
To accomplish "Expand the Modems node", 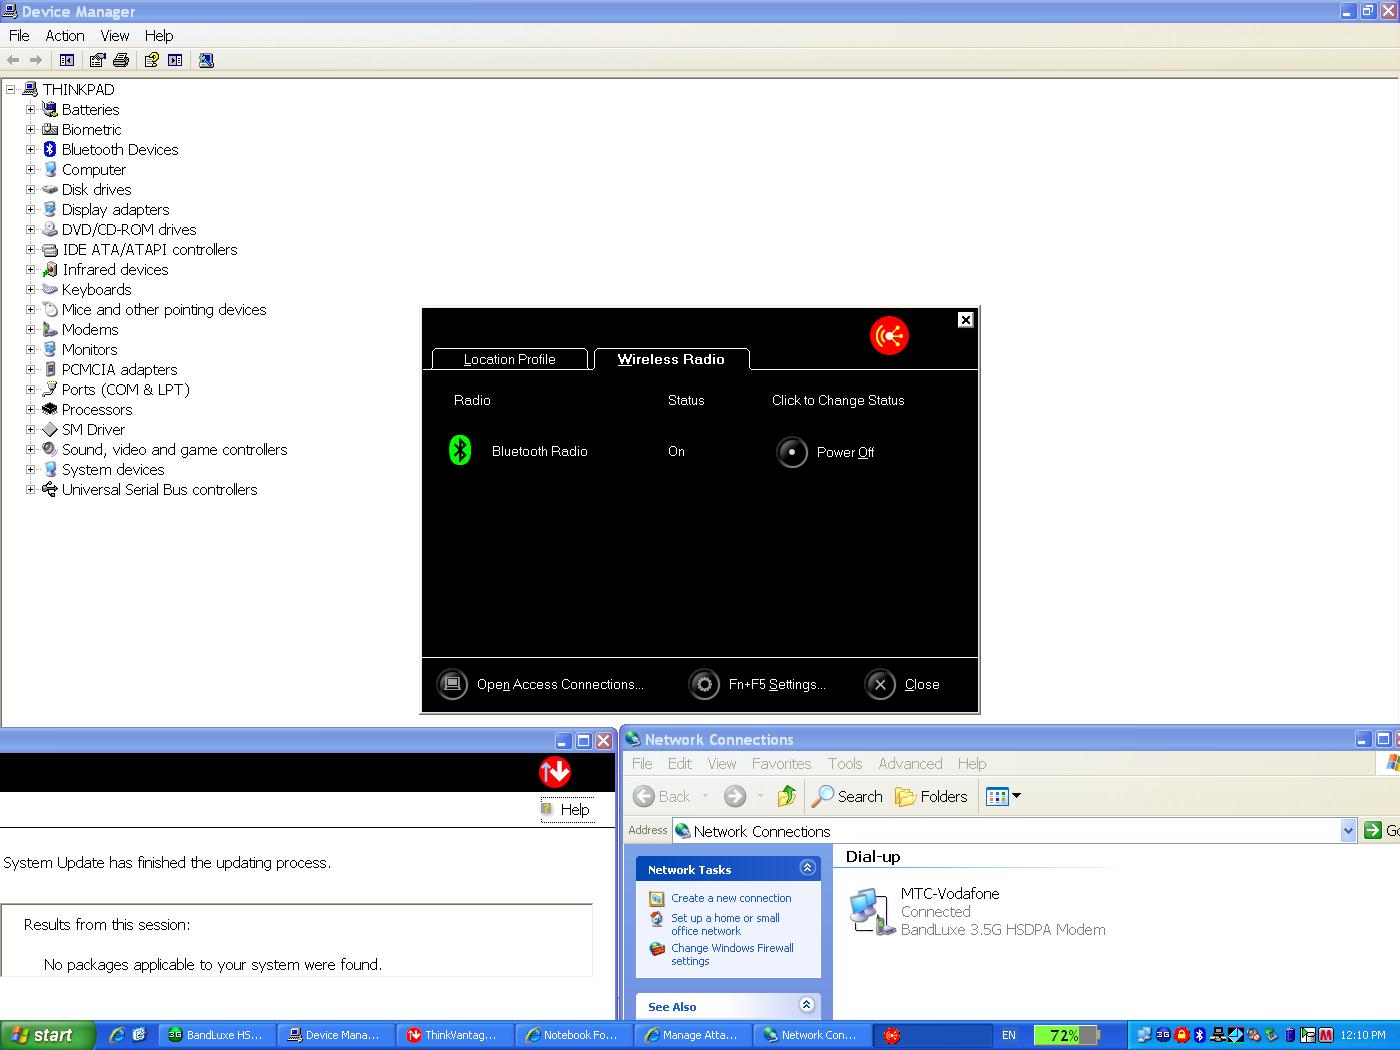I will tap(30, 330).
